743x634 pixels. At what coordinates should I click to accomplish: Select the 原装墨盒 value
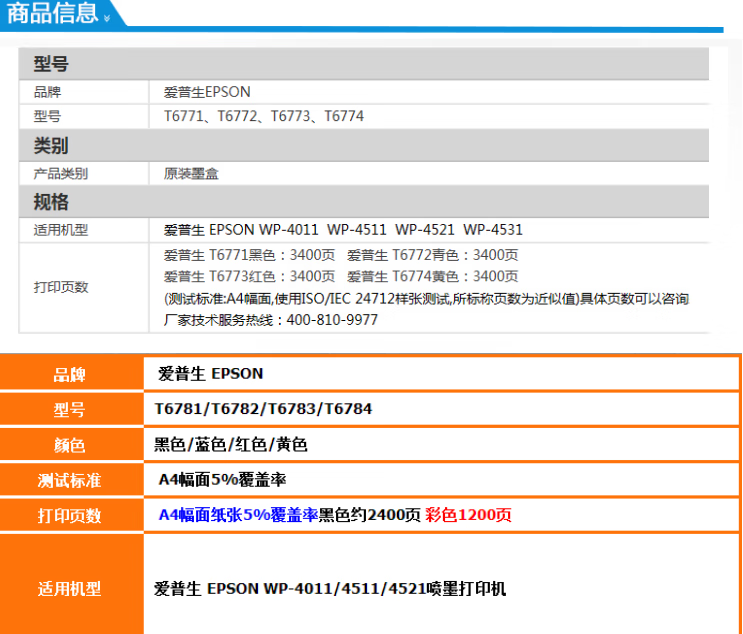[191, 173]
